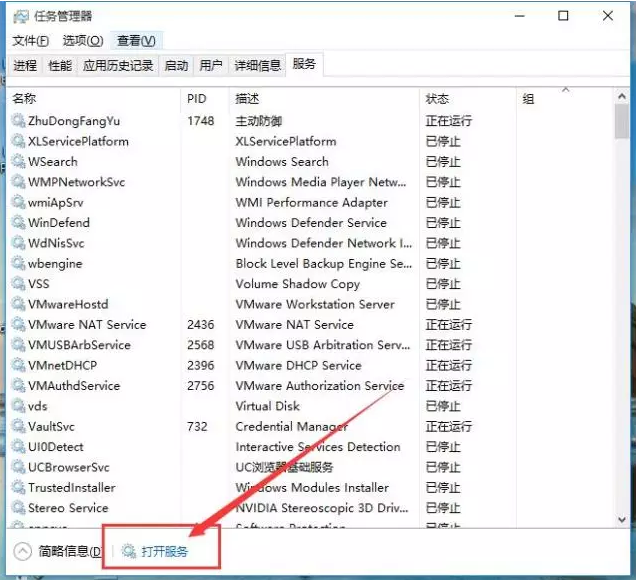The image size is (636, 580).
Task: Sort by the PID column header
Action: [x=197, y=99]
